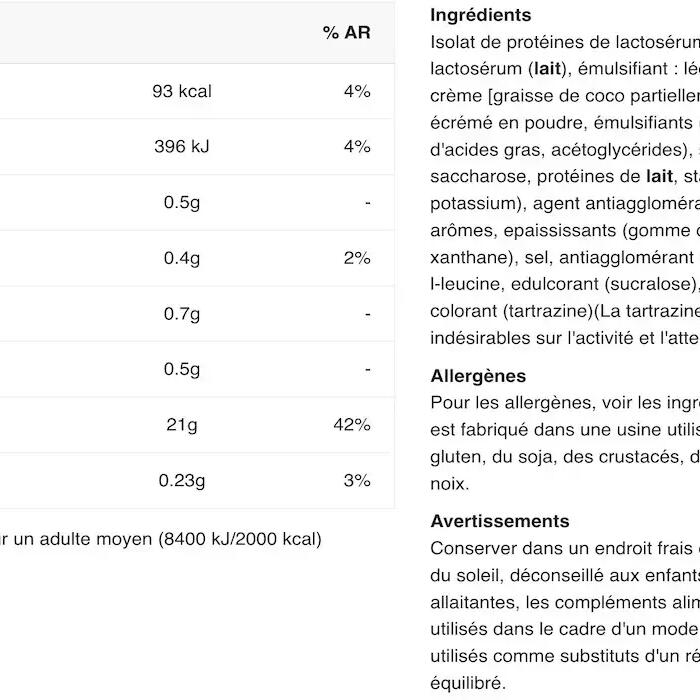
Task: Click the 21g protein amount
Action: click(x=182, y=425)
